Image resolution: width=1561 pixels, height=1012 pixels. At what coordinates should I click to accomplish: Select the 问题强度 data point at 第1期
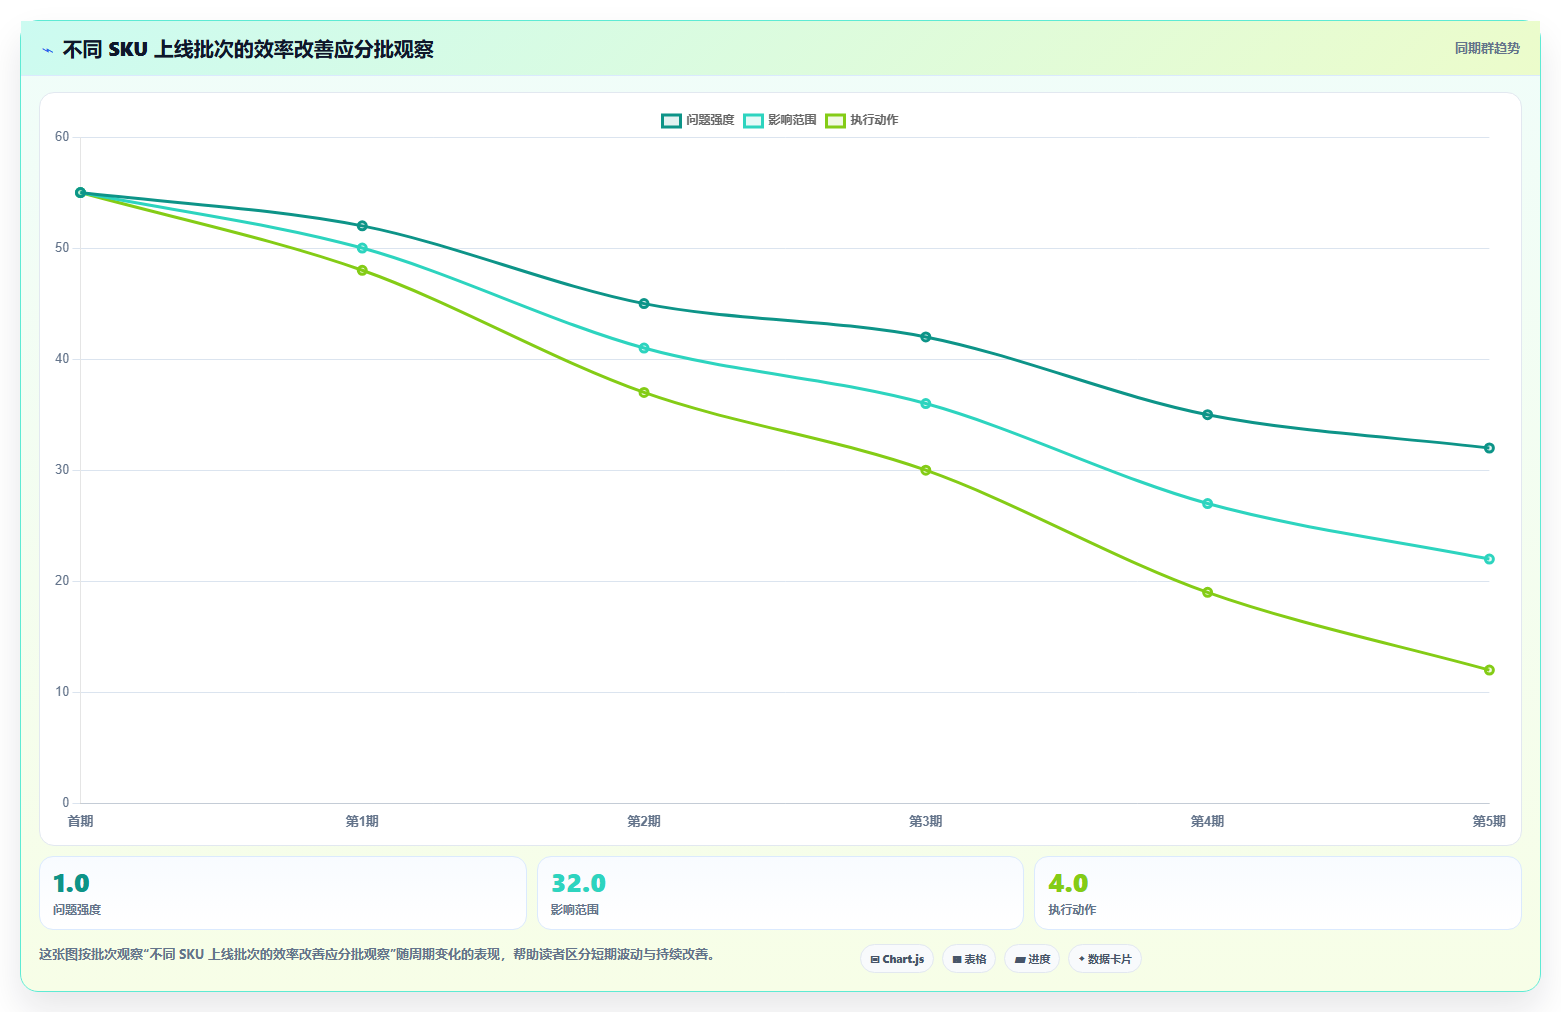coord(362,226)
